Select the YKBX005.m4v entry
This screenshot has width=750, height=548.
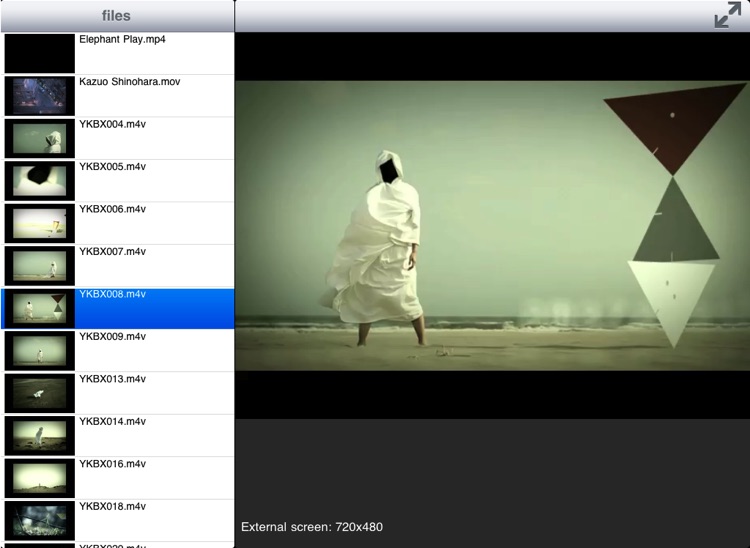155,180
